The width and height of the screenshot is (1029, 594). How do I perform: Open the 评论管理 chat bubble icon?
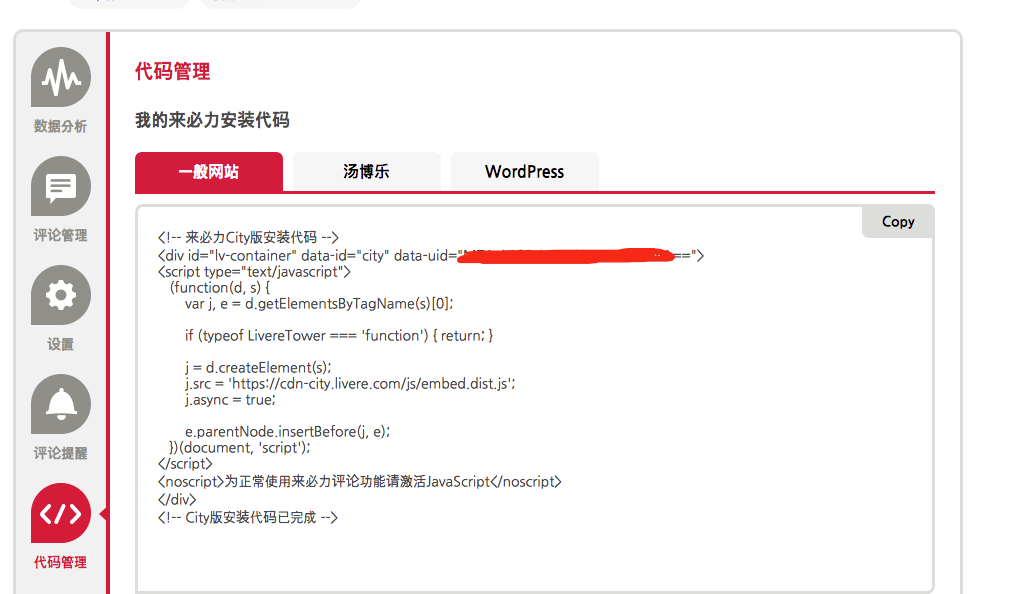click(60, 186)
